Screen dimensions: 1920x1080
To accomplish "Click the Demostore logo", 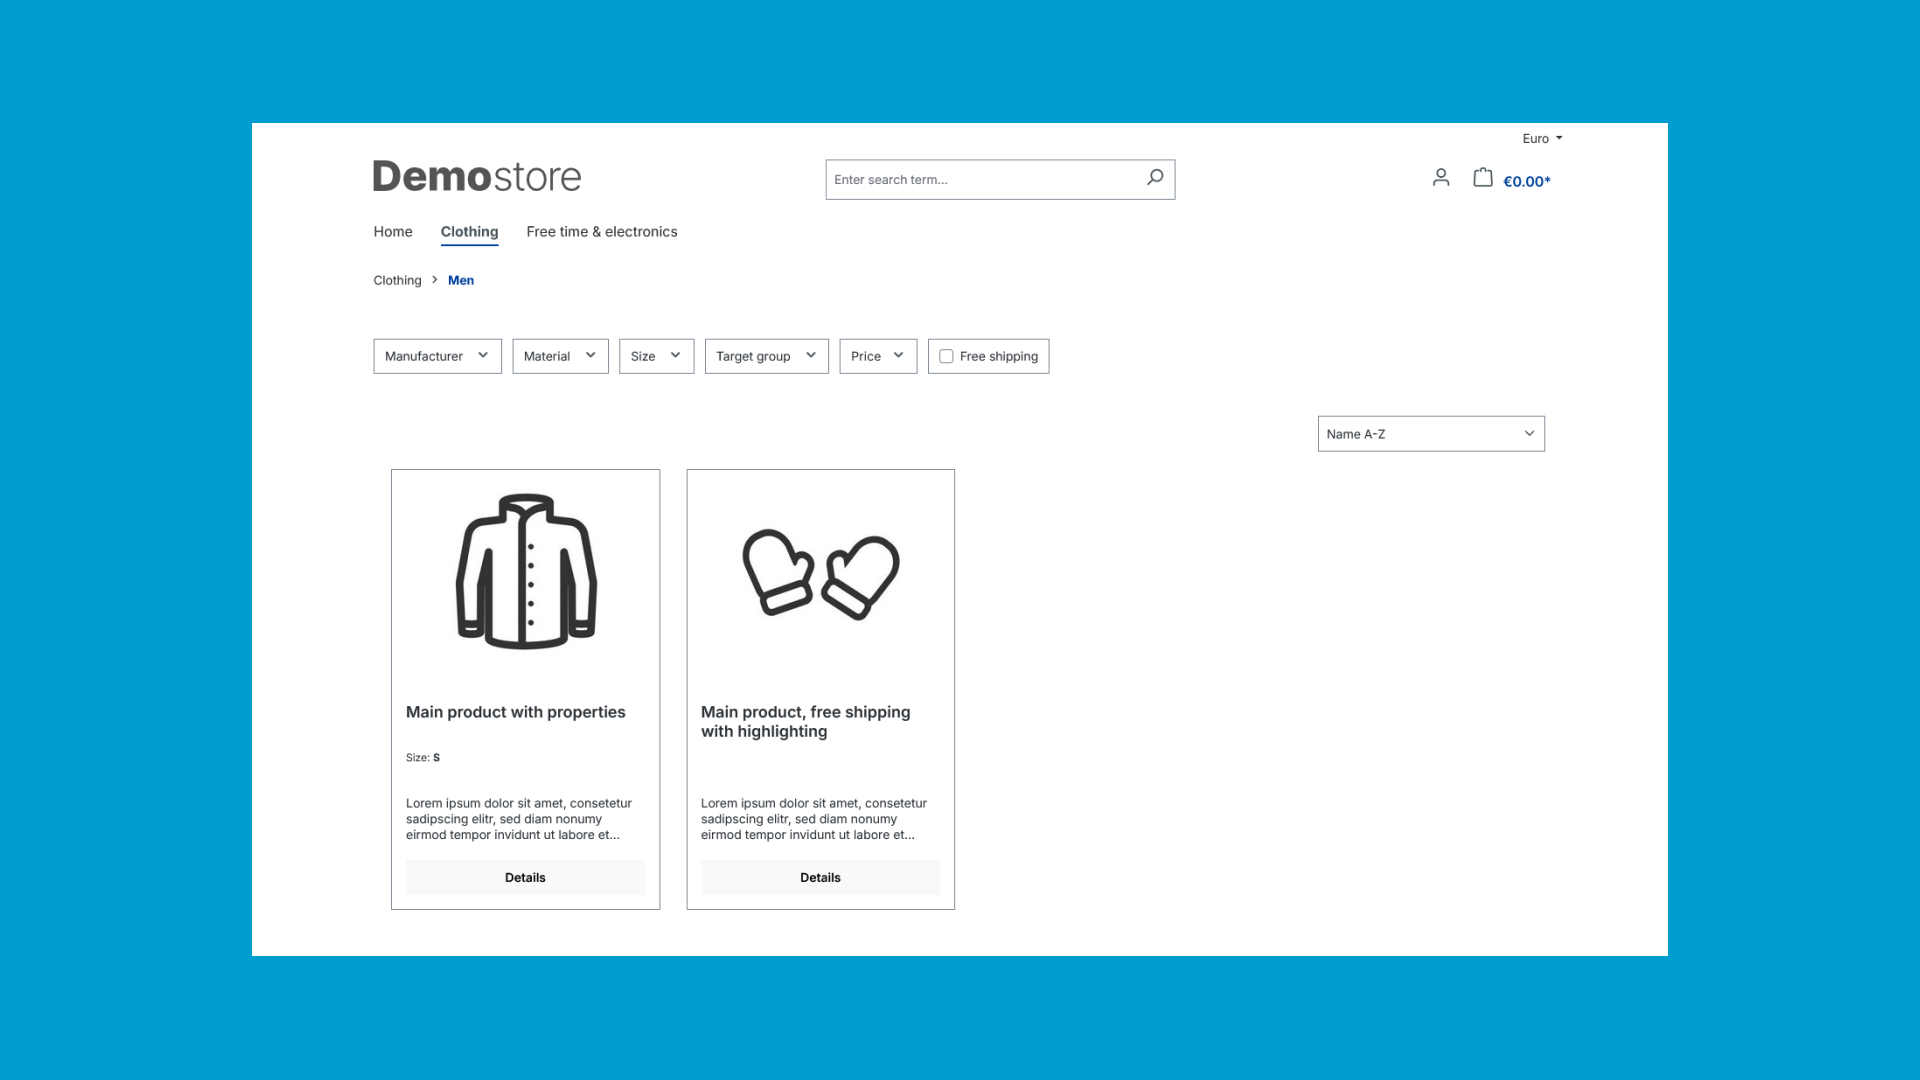I will pyautogui.click(x=477, y=176).
